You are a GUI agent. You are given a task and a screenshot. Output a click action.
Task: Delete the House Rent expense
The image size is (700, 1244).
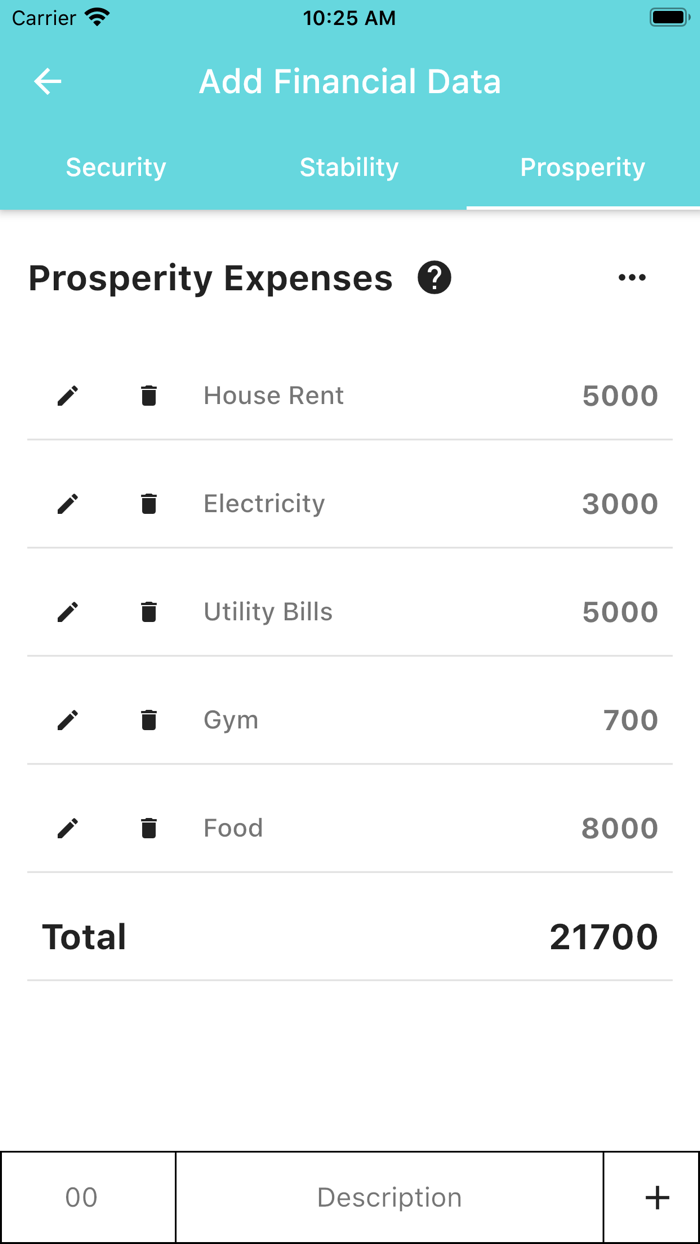tap(148, 395)
